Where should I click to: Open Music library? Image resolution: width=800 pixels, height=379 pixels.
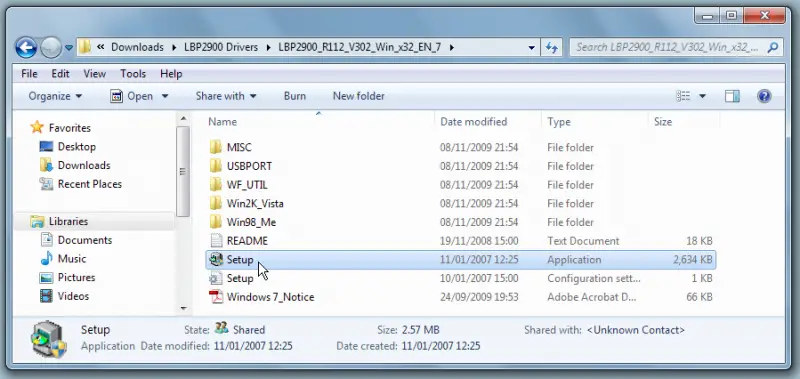pos(63,259)
